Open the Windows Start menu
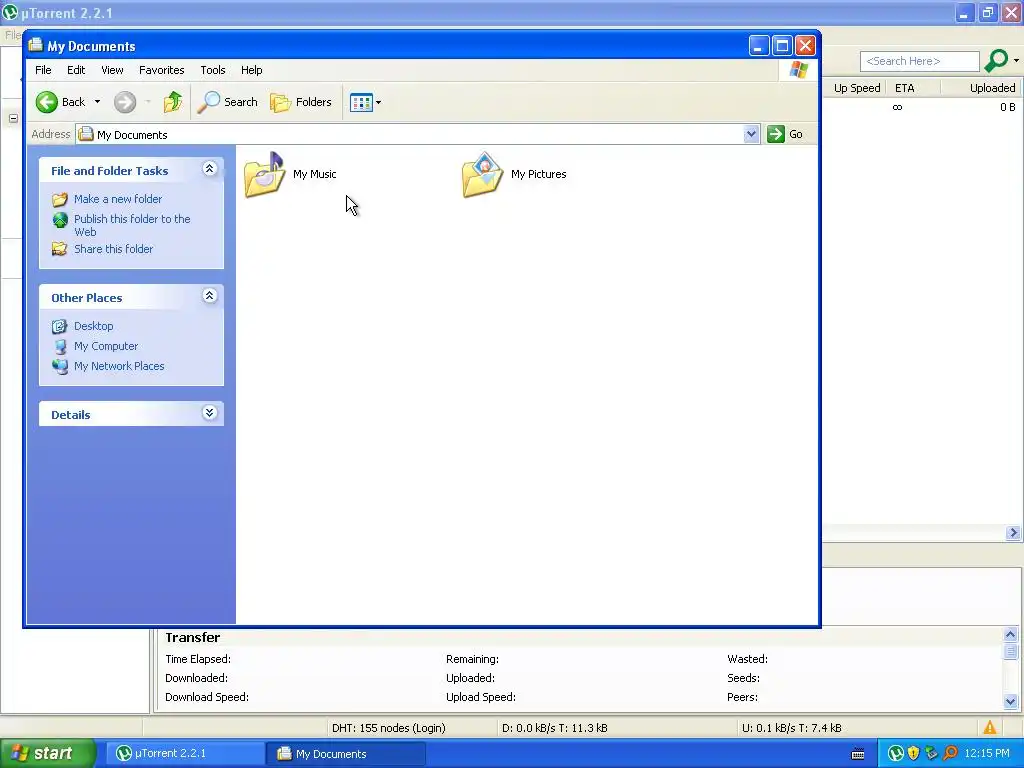 47,754
